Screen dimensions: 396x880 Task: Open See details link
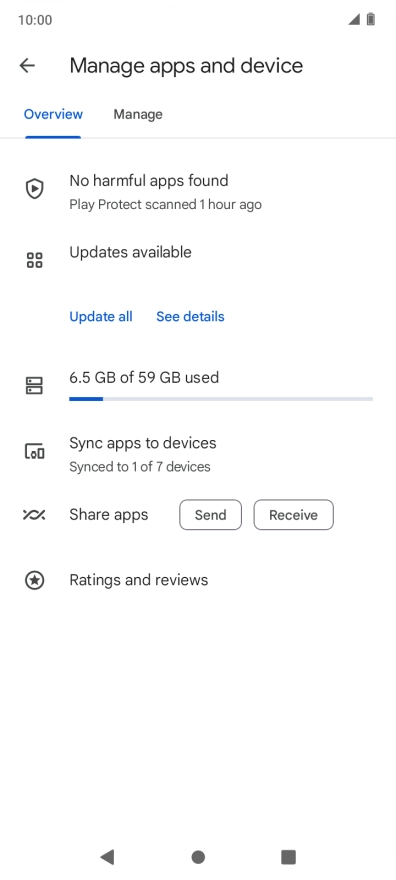(x=190, y=317)
